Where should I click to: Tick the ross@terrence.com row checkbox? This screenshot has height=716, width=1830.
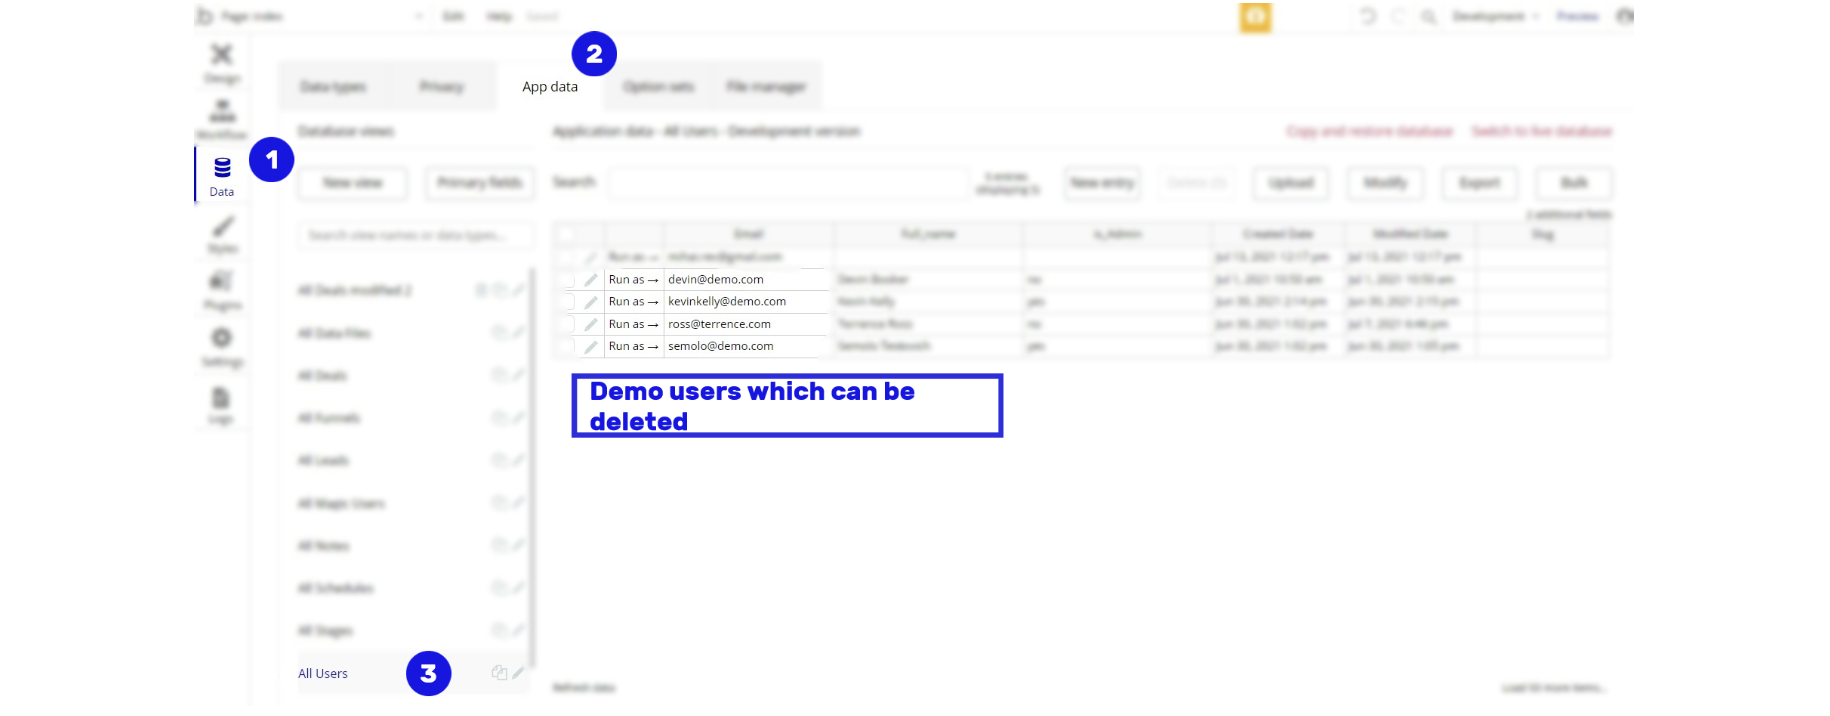[567, 324]
